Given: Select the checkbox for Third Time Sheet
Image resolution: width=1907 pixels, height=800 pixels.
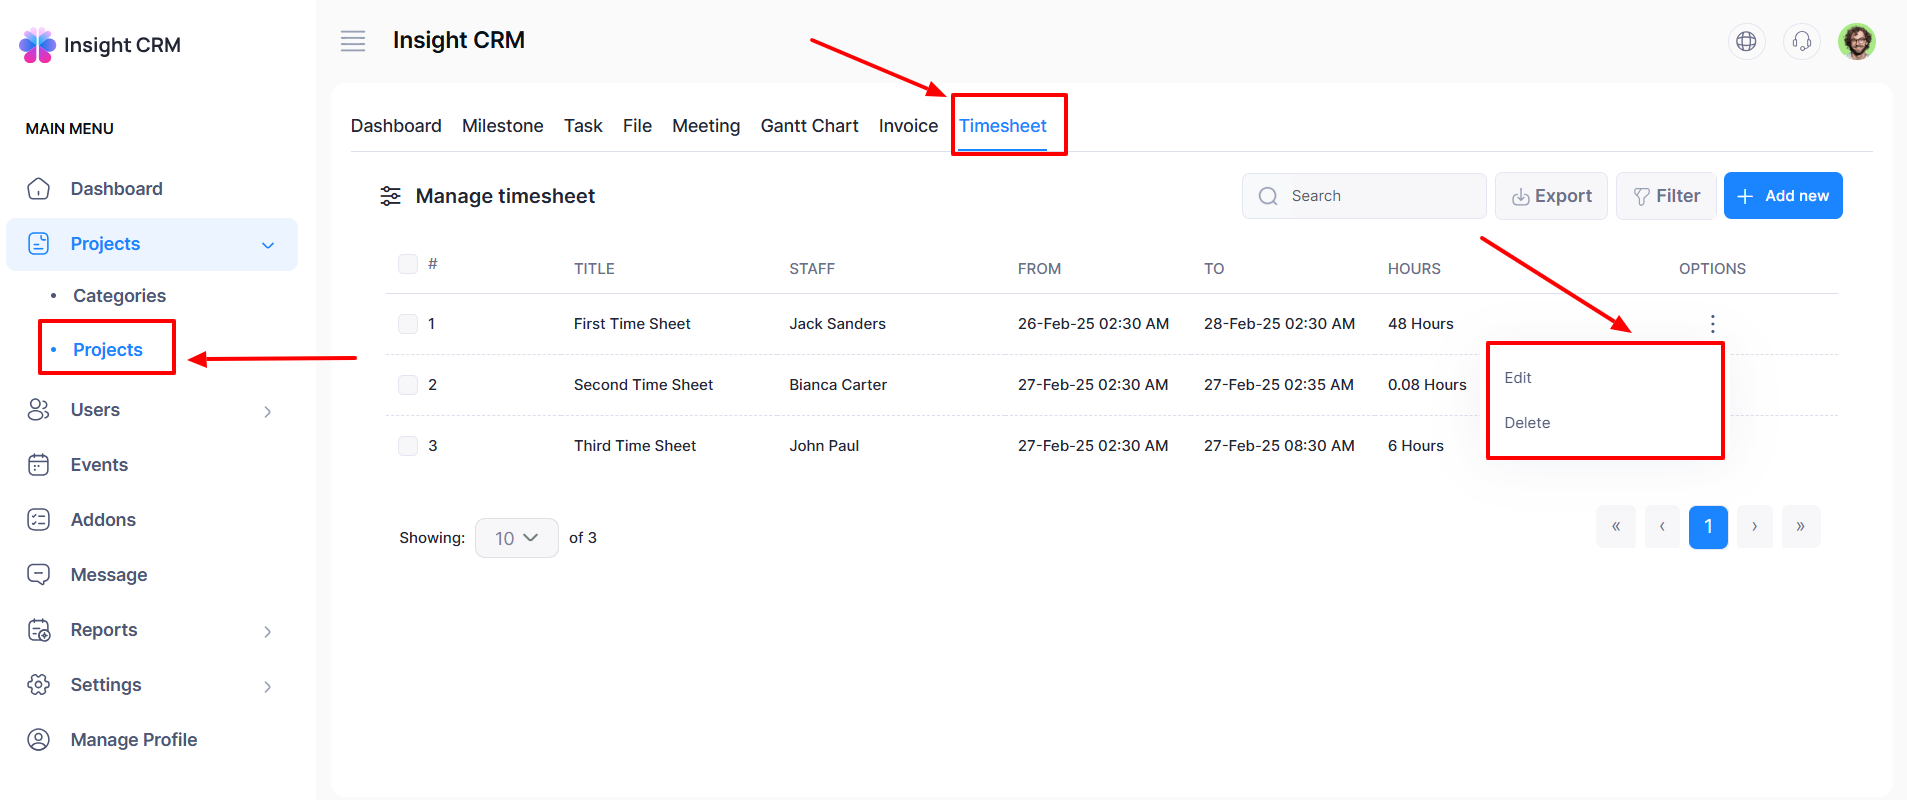Looking at the screenshot, I should pyautogui.click(x=408, y=446).
